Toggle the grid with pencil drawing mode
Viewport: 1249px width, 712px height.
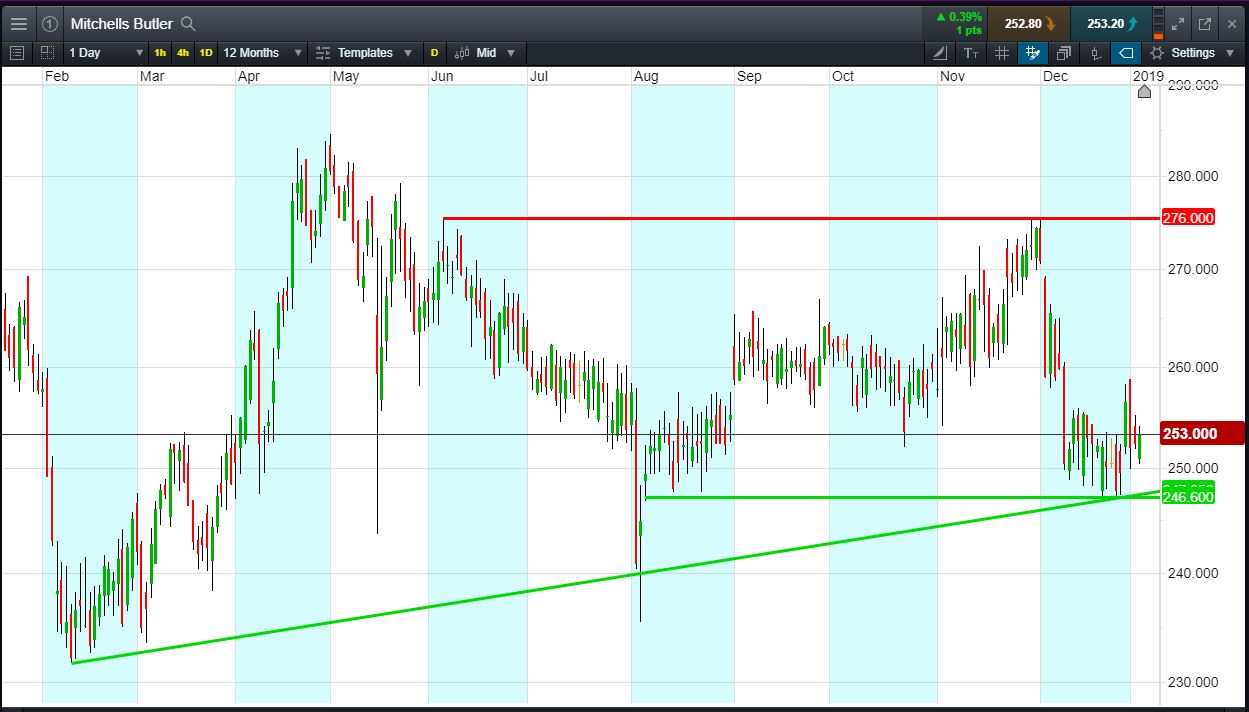pyautogui.click(x=1033, y=52)
